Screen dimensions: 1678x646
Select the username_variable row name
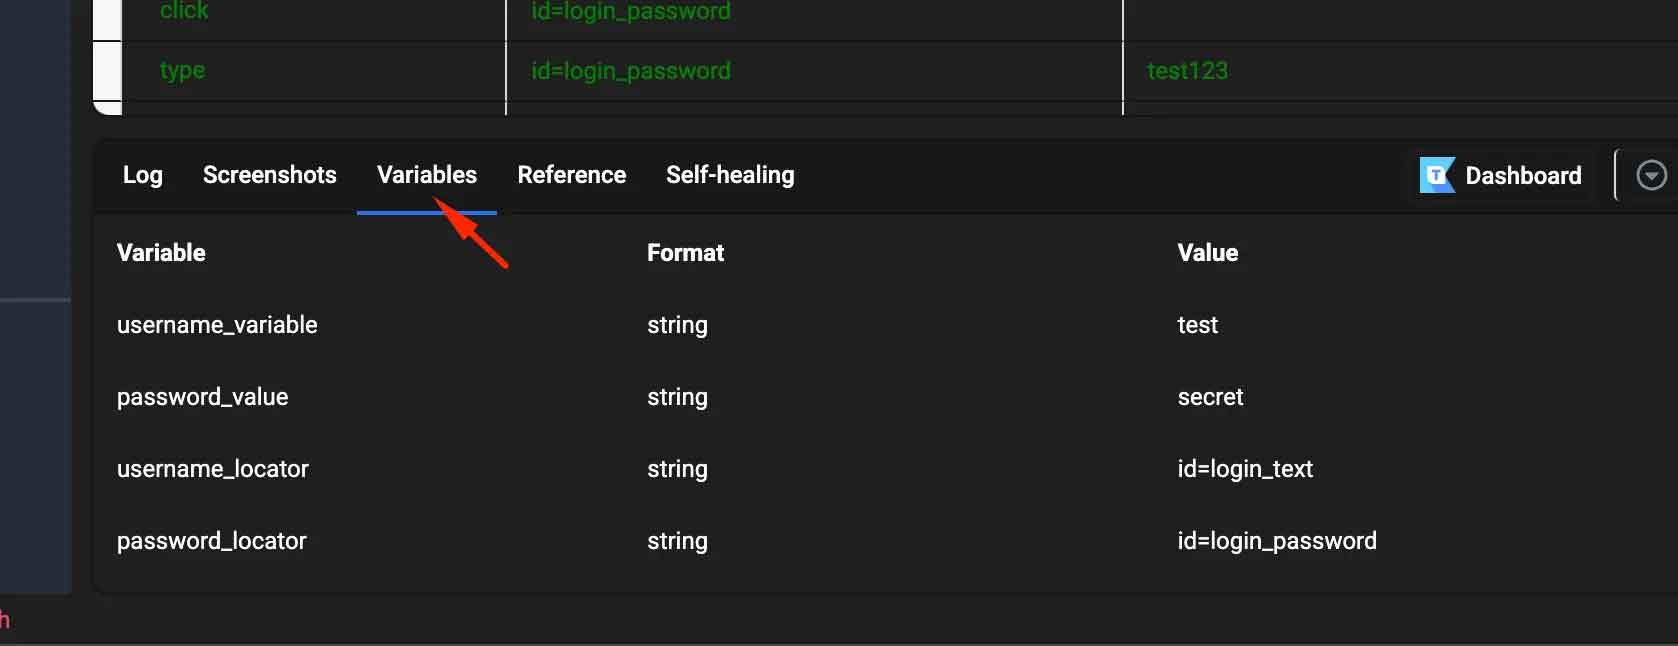pos(217,325)
